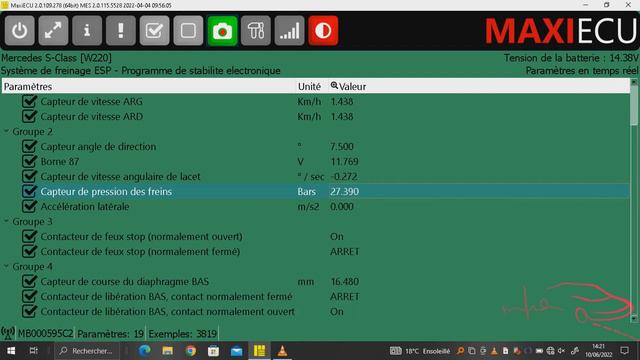Click the scrollbar down arrow of parameter list
The image size is (640, 360).
(634, 318)
